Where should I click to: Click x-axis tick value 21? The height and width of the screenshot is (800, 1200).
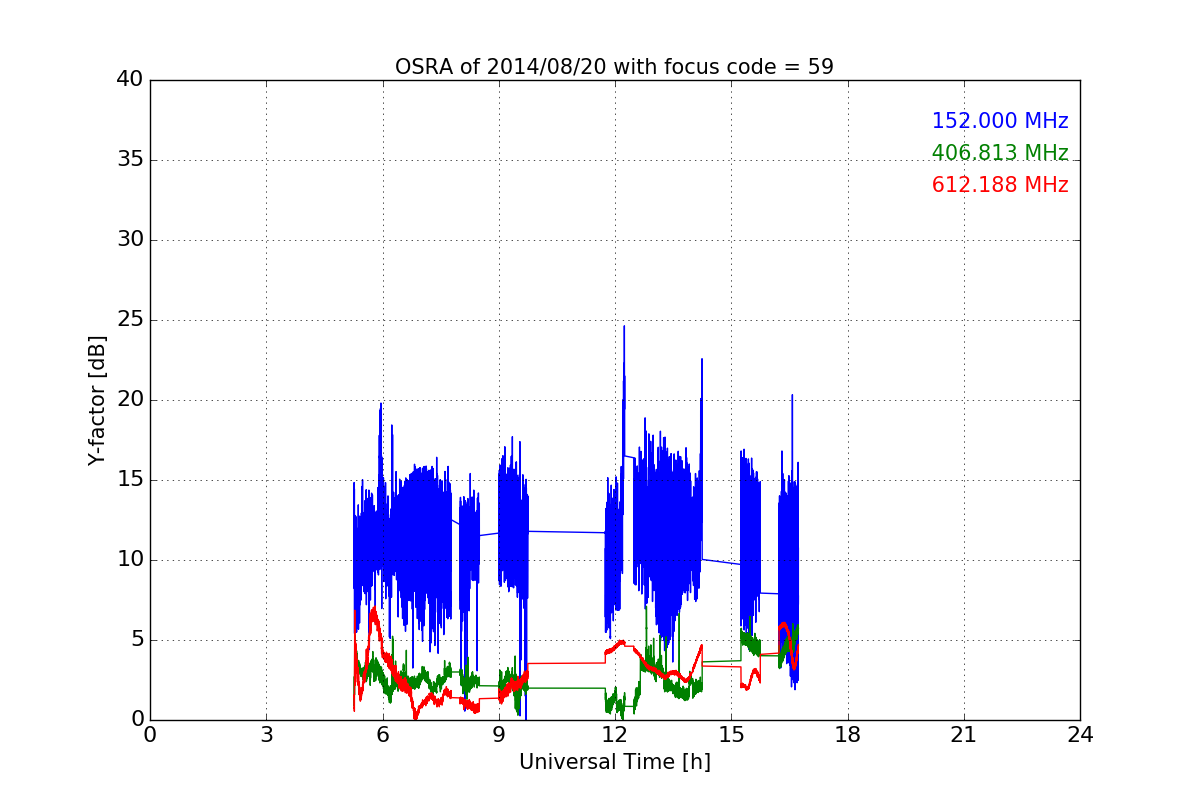(x=964, y=735)
